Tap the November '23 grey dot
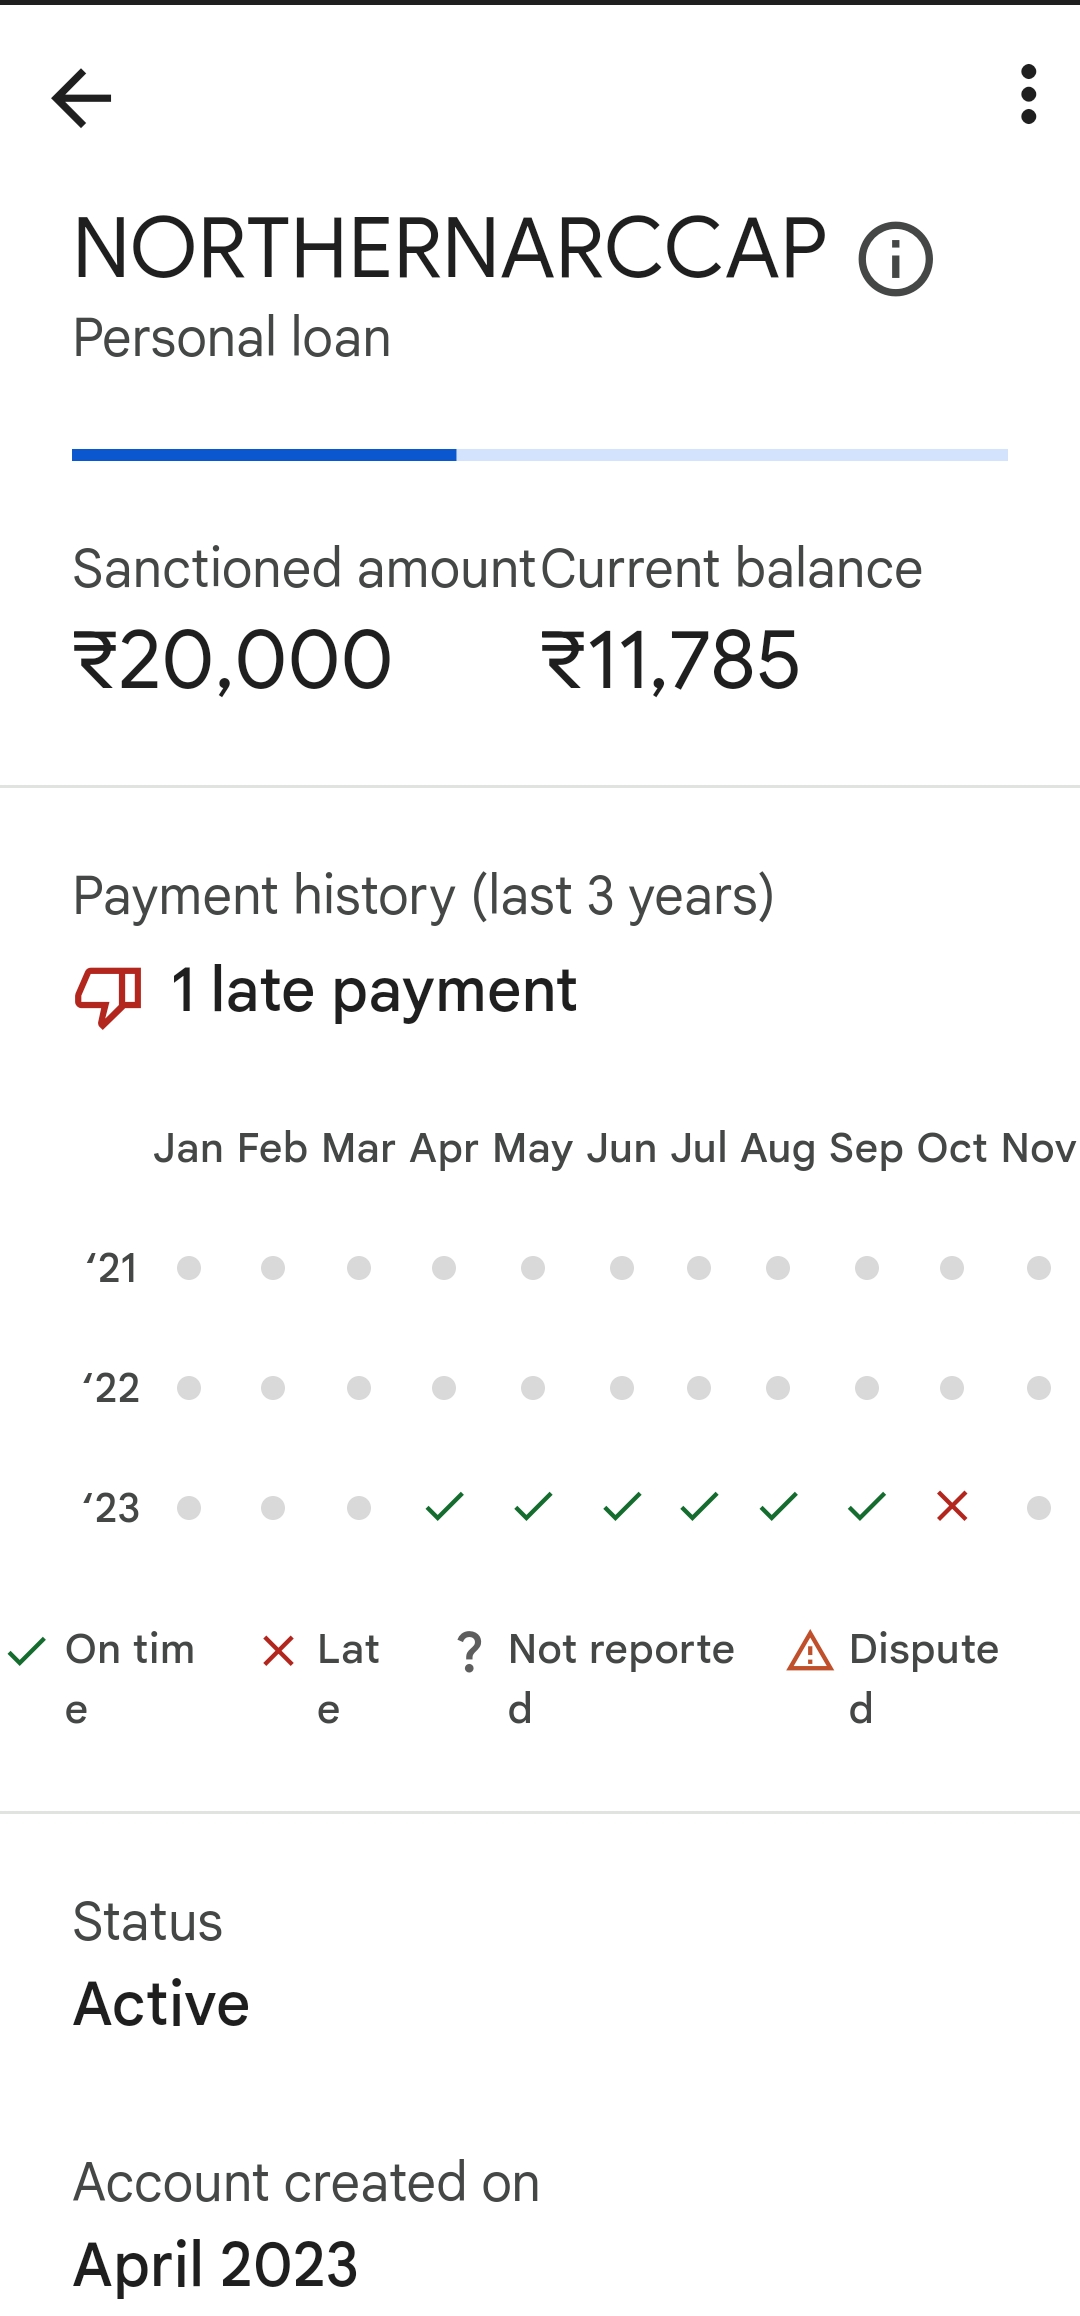Screen dimensions: 1080x2316 coord(1039,1507)
